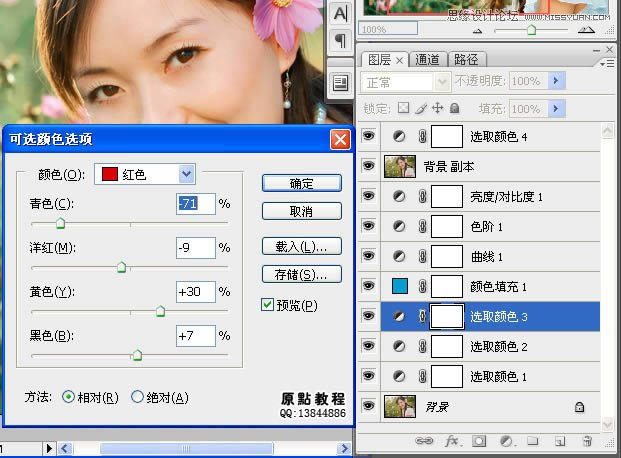Hide the 颜色填充 1 layer
Viewport: 621px width, 458px height.
tap(367, 287)
